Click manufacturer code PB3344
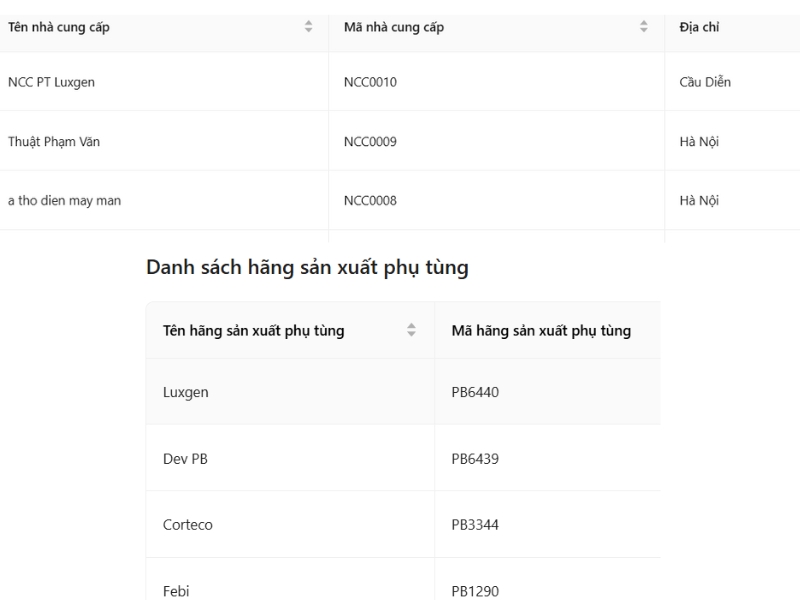The width and height of the screenshot is (800, 600). (x=475, y=525)
